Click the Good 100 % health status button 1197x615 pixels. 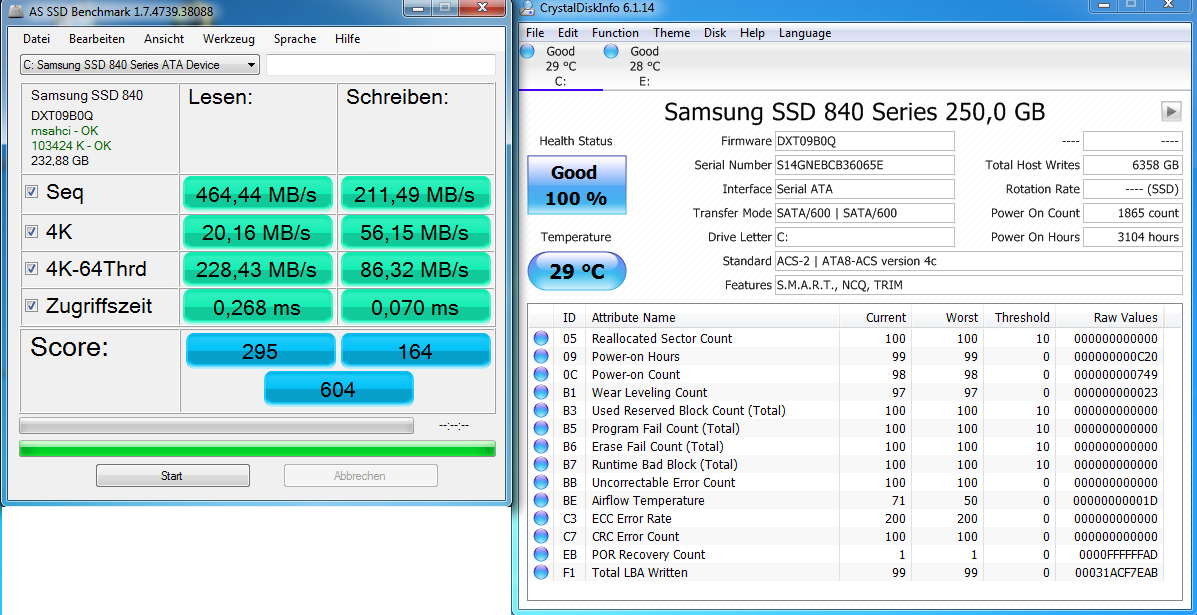(576, 185)
